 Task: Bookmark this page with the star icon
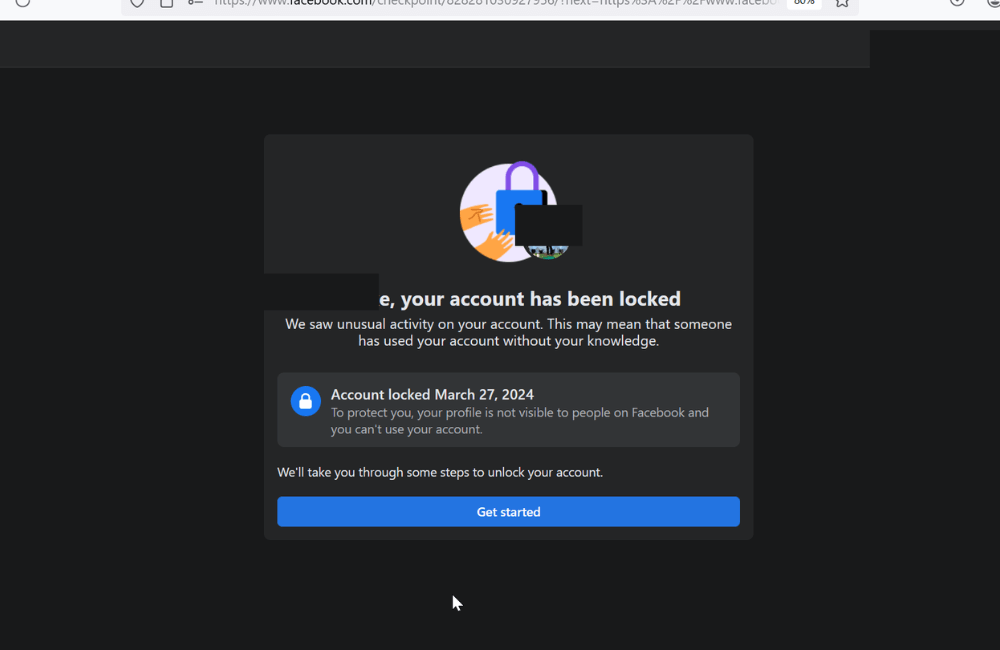pos(843,3)
